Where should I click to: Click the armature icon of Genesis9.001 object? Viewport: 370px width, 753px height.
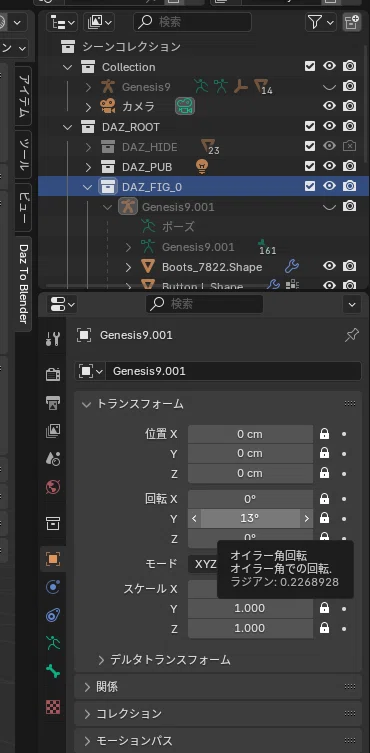tap(127, 207)
